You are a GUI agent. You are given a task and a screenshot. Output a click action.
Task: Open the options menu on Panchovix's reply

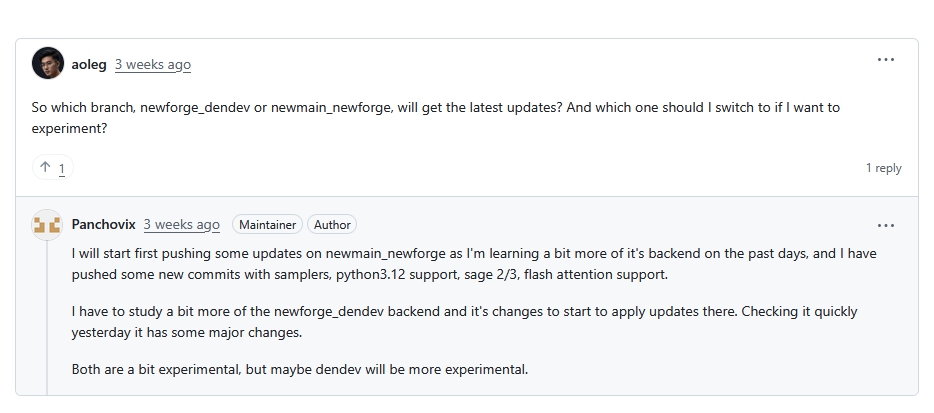(x=885, y=226)
